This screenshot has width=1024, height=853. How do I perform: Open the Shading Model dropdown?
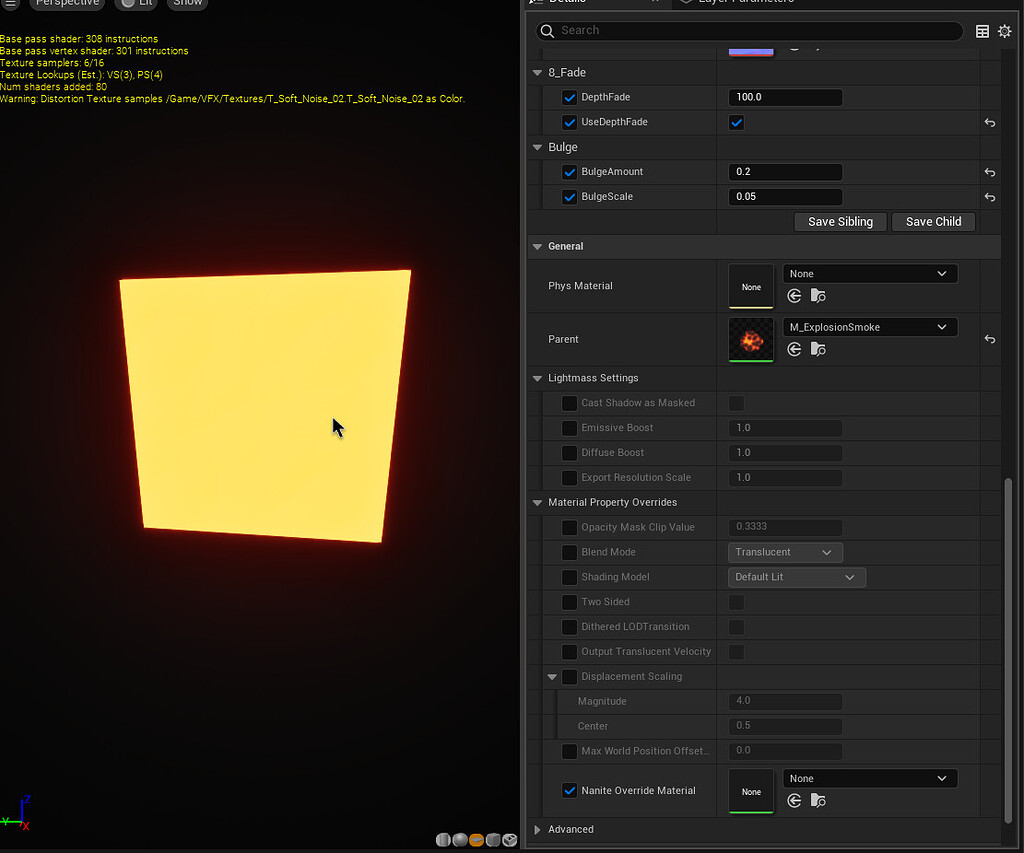point(796,577)
